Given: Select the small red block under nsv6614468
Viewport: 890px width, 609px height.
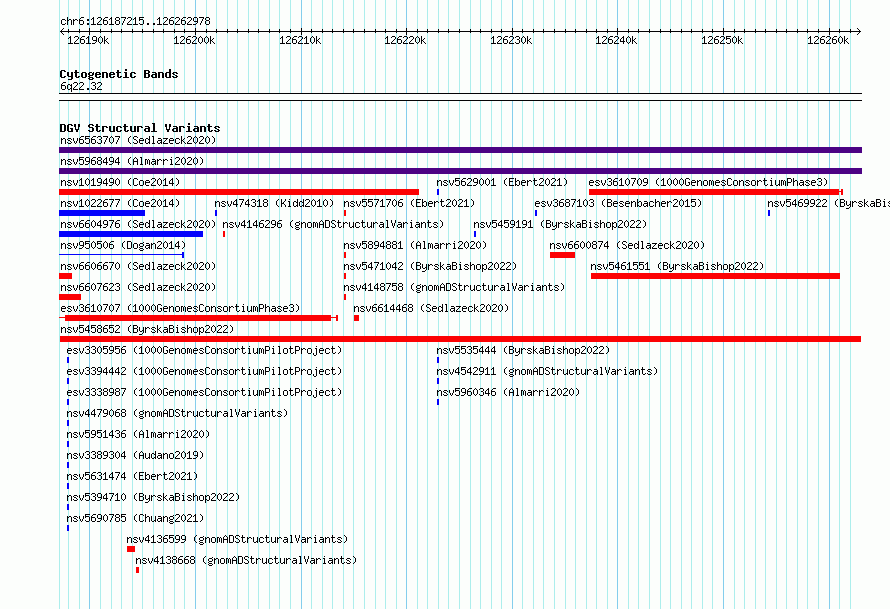Looking at the screenshot, I should pyautogui.click(x=356, y=318).
